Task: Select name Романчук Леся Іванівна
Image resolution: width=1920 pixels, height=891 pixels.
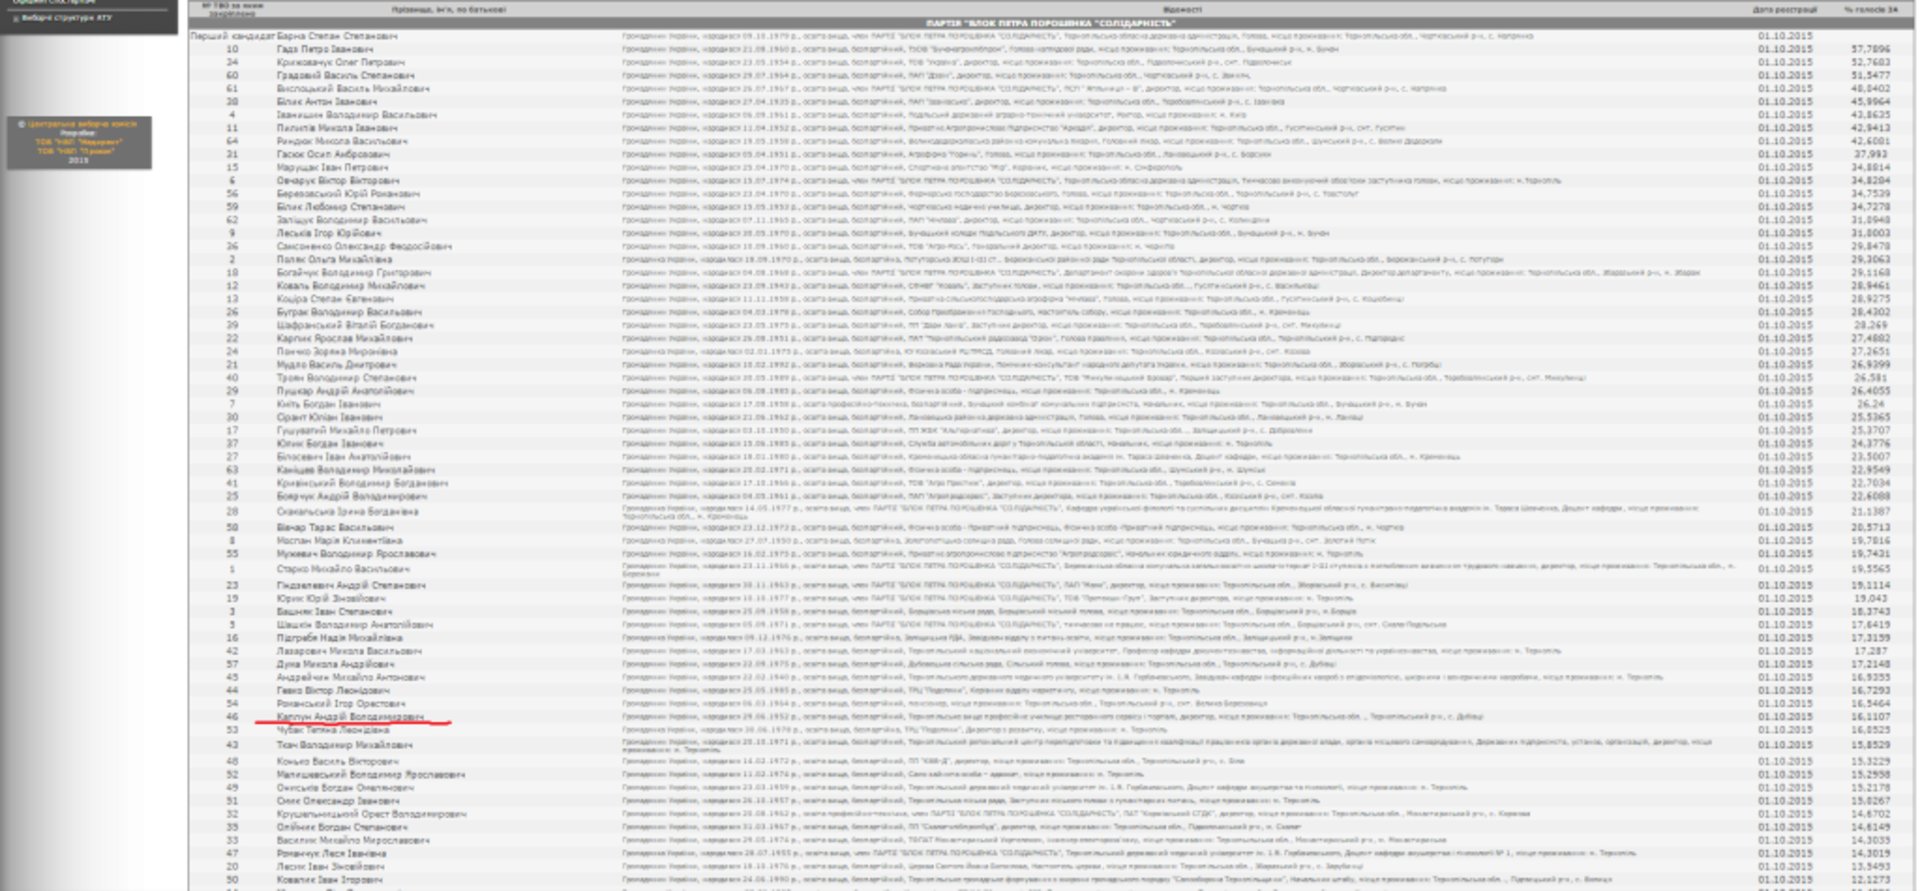Action: (331, 853)
